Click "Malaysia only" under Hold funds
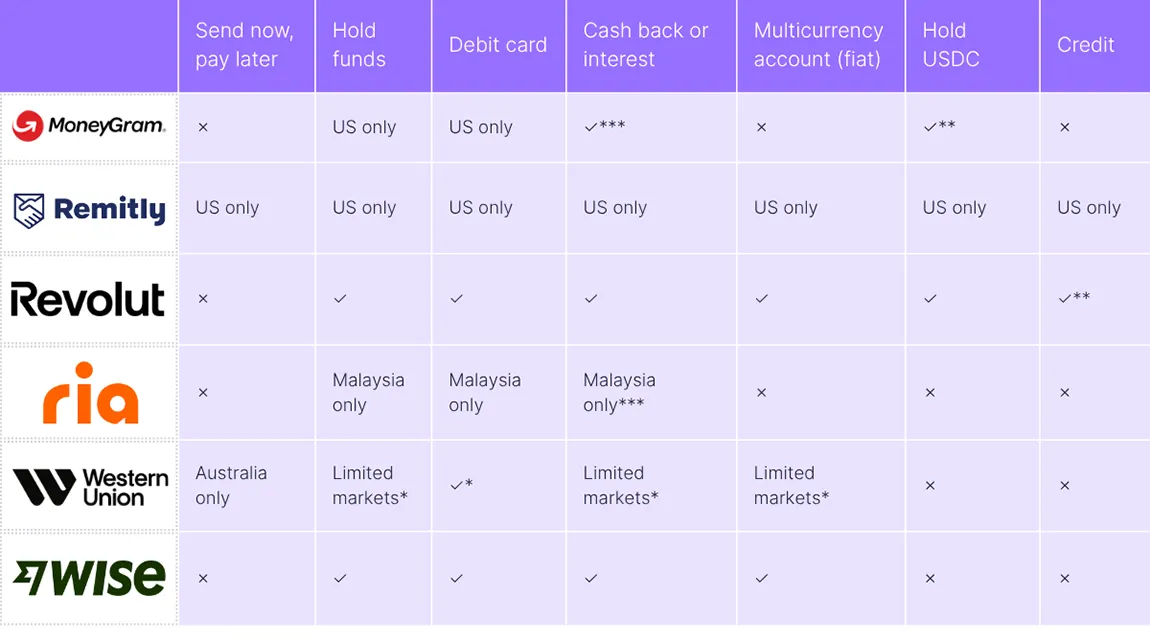This screenshot has height=641, width=1150. click(368, 392)
